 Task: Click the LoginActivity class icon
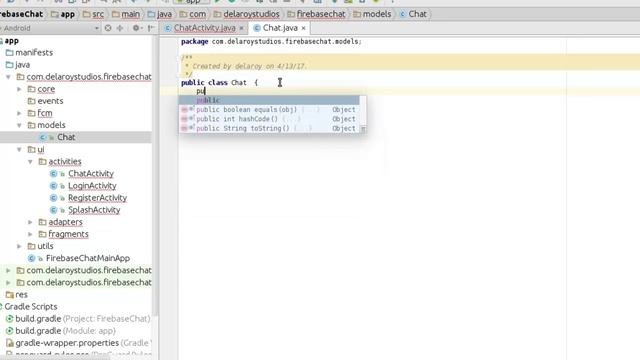click(53, 186)
